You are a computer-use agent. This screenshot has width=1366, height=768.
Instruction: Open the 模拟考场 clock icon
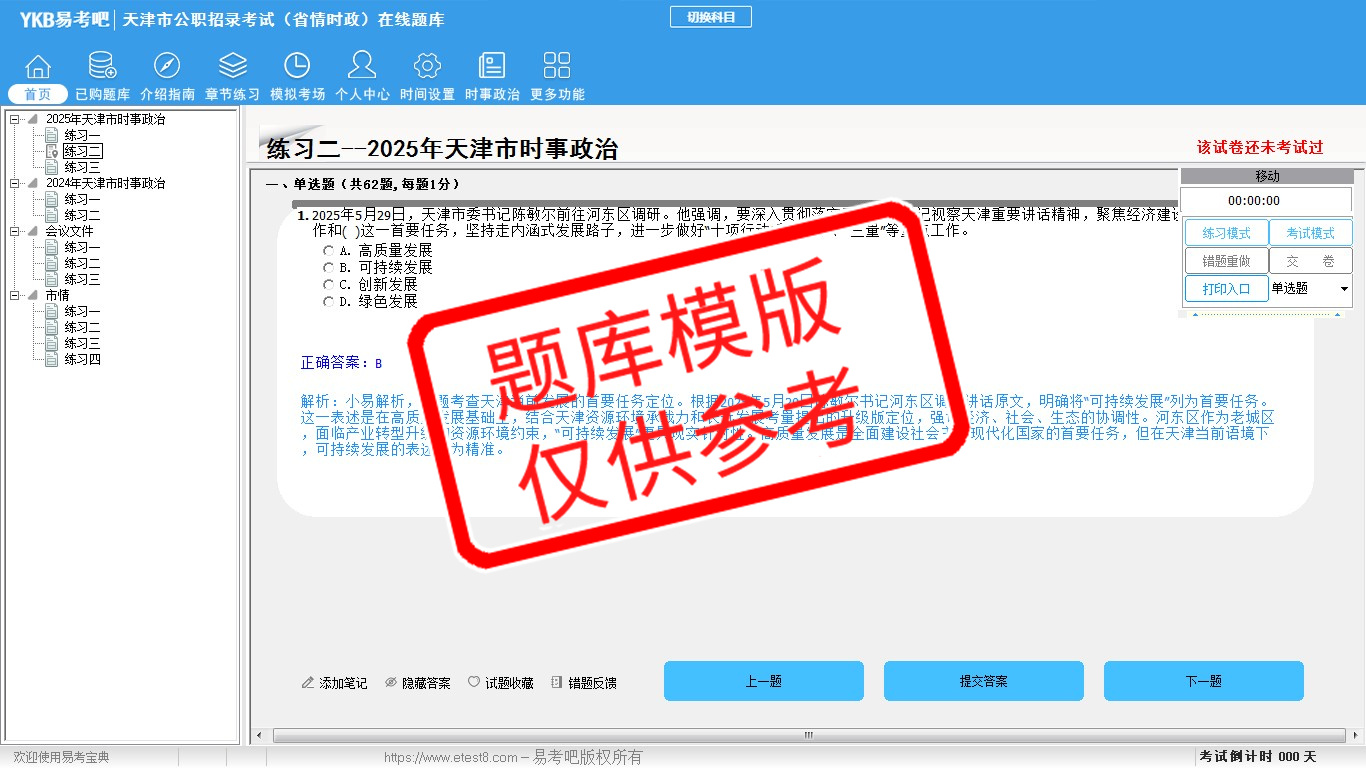tap(297, 67)
